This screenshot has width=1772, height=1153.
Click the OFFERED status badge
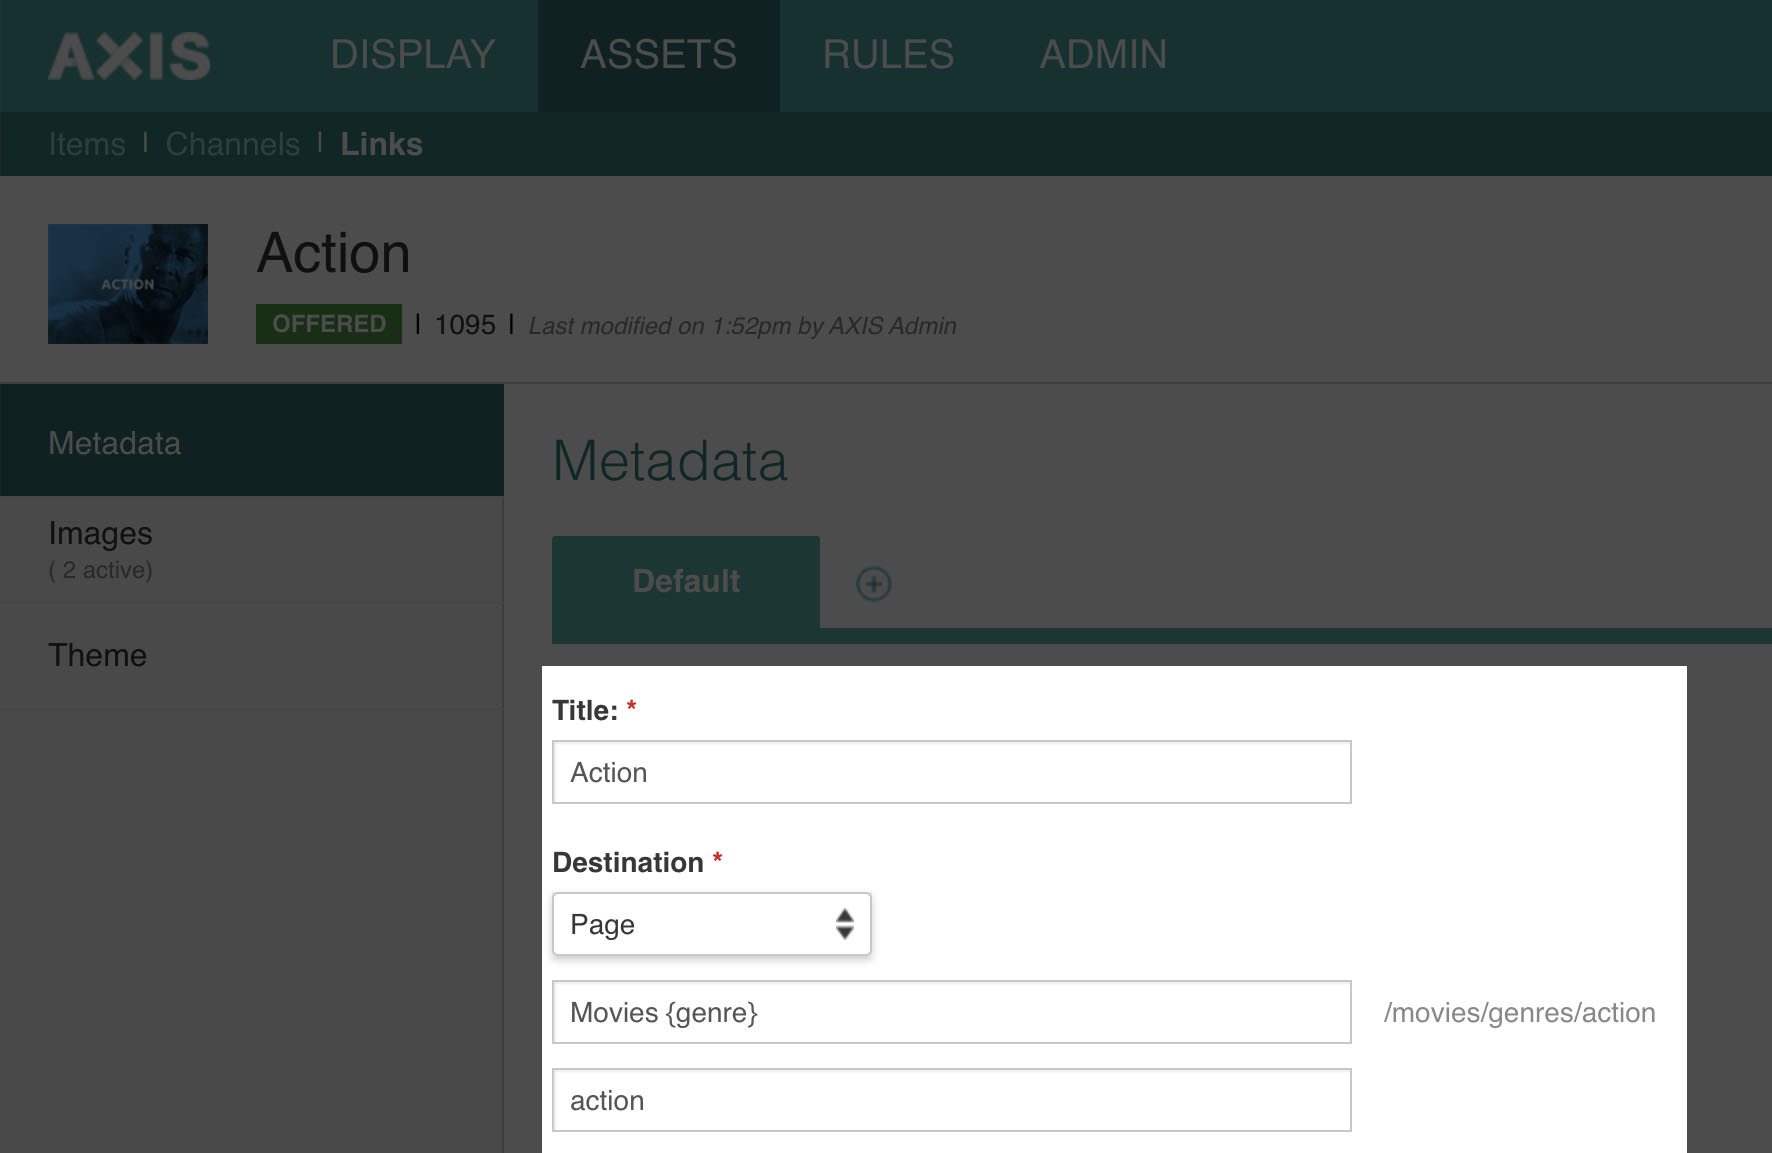pyautogui.click(x=329, y=324)
